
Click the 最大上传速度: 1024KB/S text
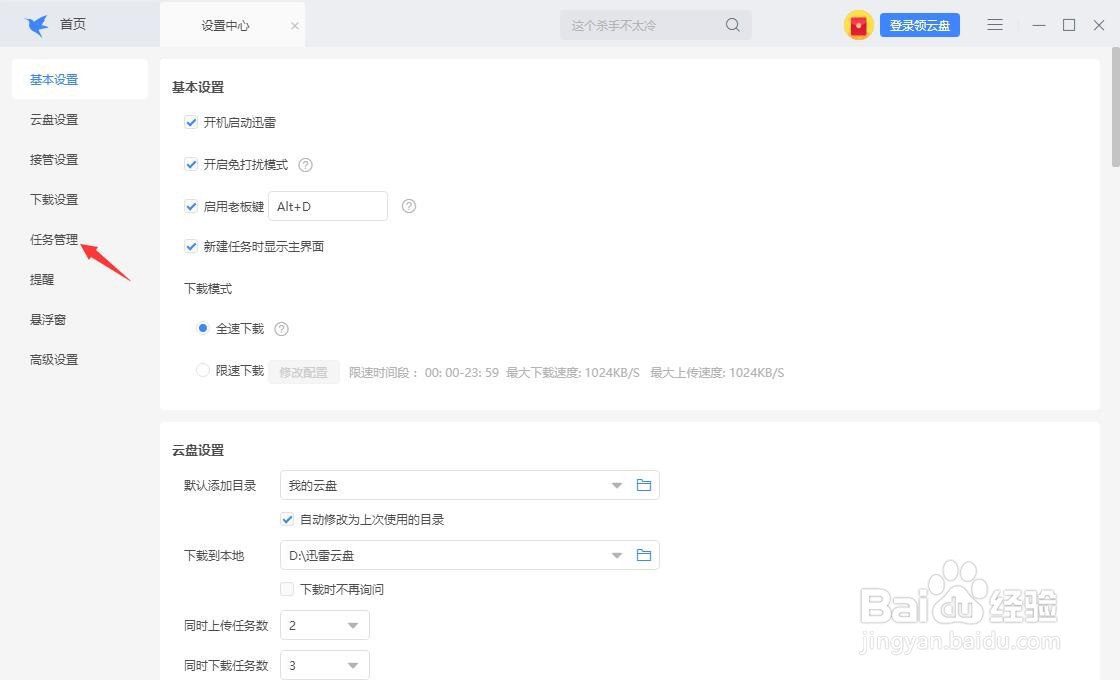click(717, 373)
